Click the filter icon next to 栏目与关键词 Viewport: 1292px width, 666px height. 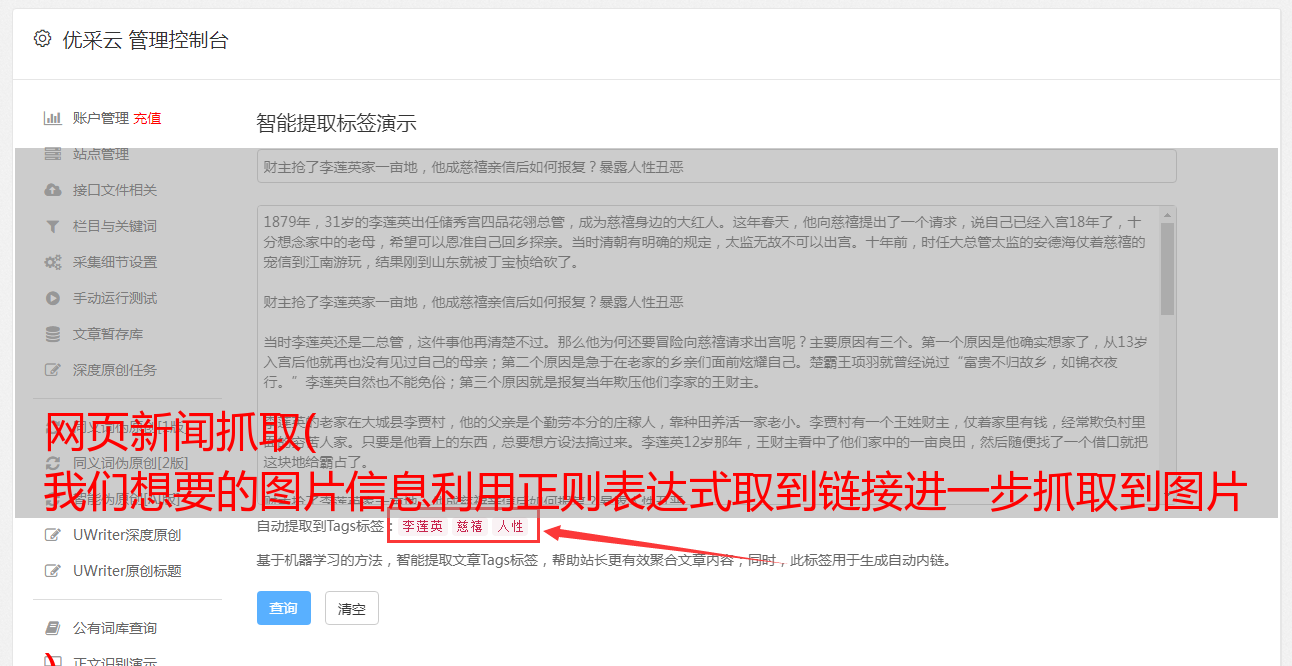coord(53,226)
